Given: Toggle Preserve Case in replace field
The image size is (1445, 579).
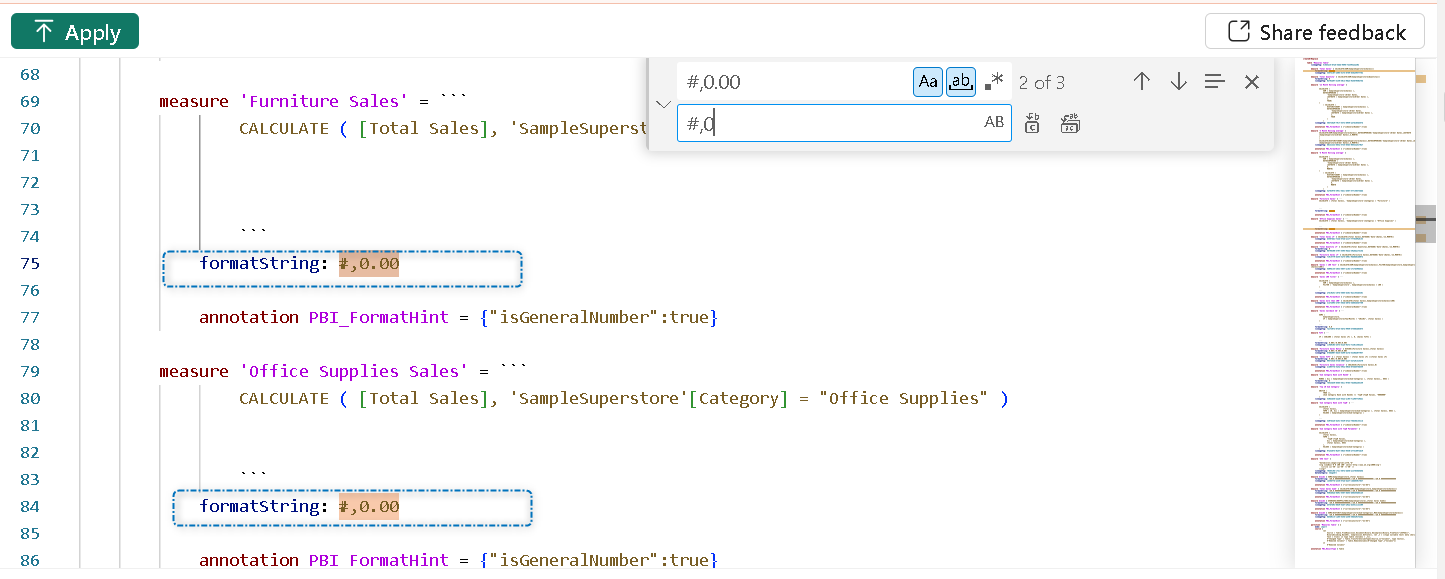Looking at the screenshot, I should point(993,123).
